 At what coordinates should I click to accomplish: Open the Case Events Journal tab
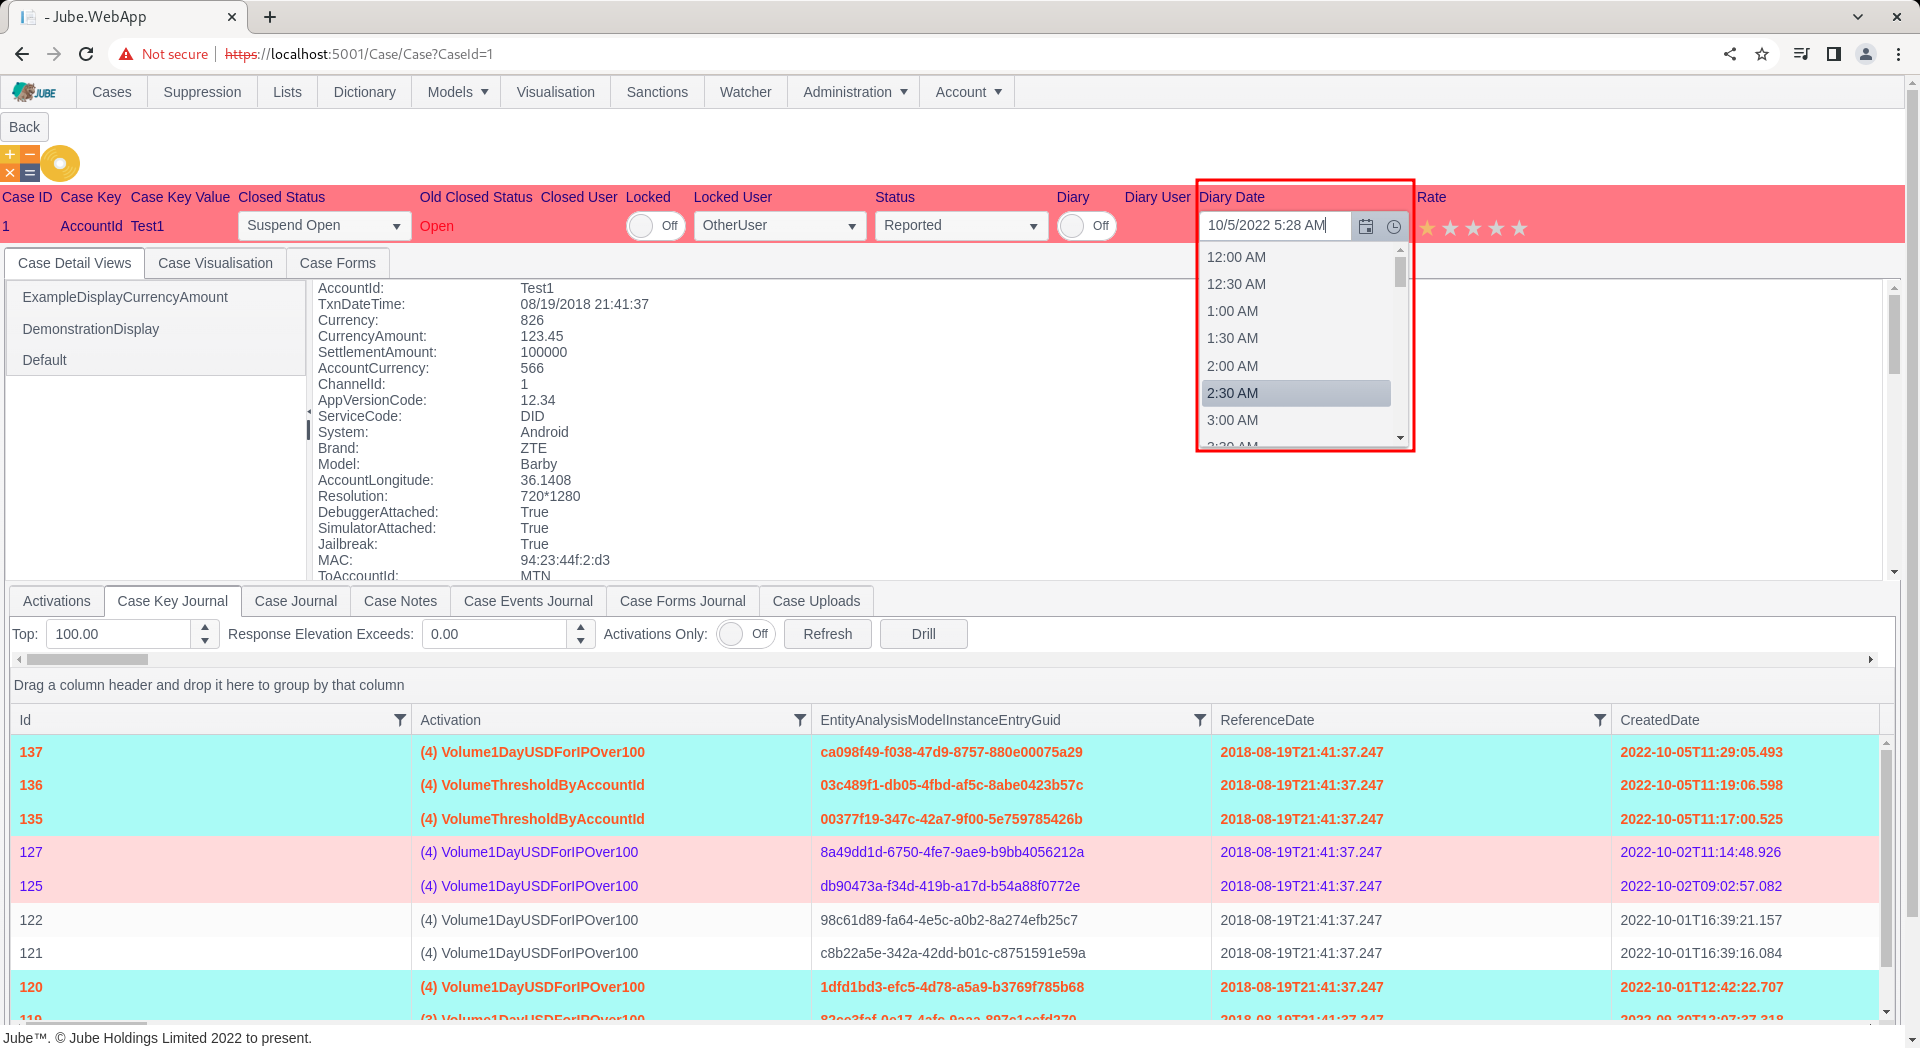(x=528, y=601)
